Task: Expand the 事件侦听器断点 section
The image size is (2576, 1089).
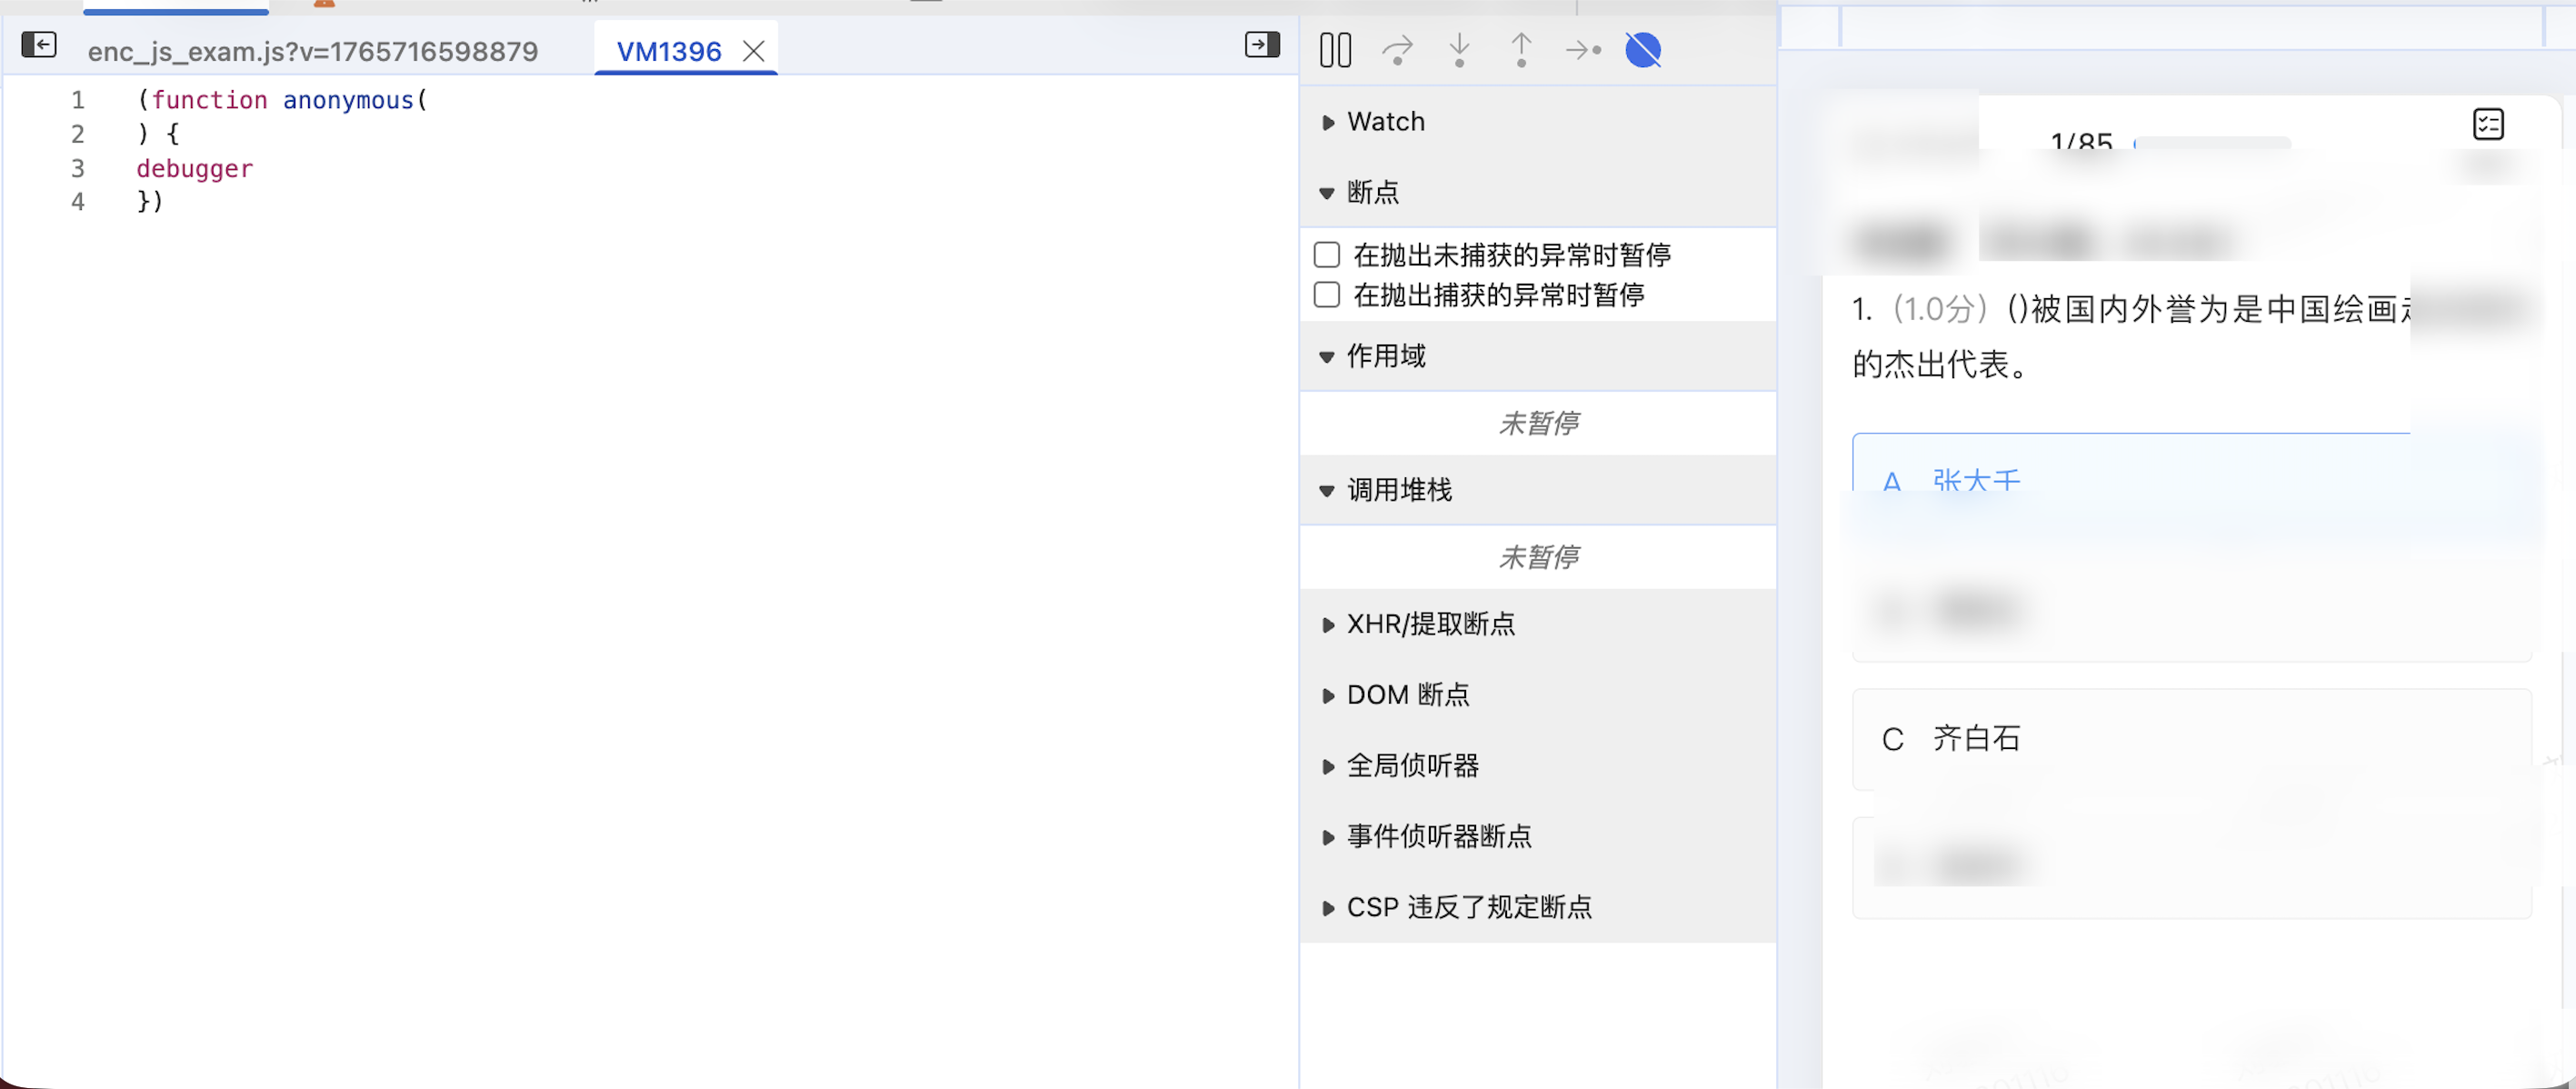Action: (1538, 836)
